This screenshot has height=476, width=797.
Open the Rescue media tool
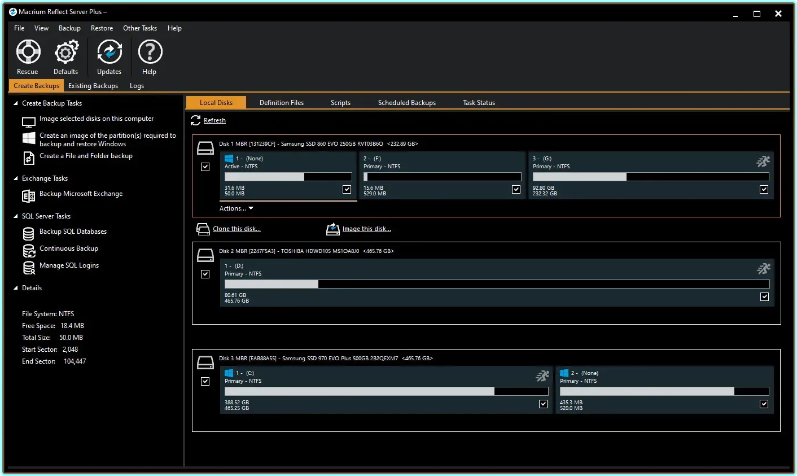[x=28, y=52]
